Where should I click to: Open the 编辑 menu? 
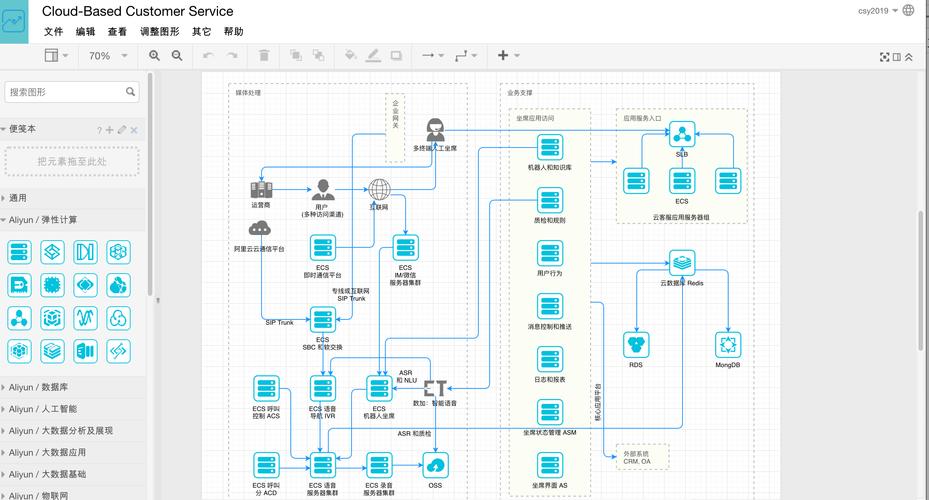pos(85,31)
